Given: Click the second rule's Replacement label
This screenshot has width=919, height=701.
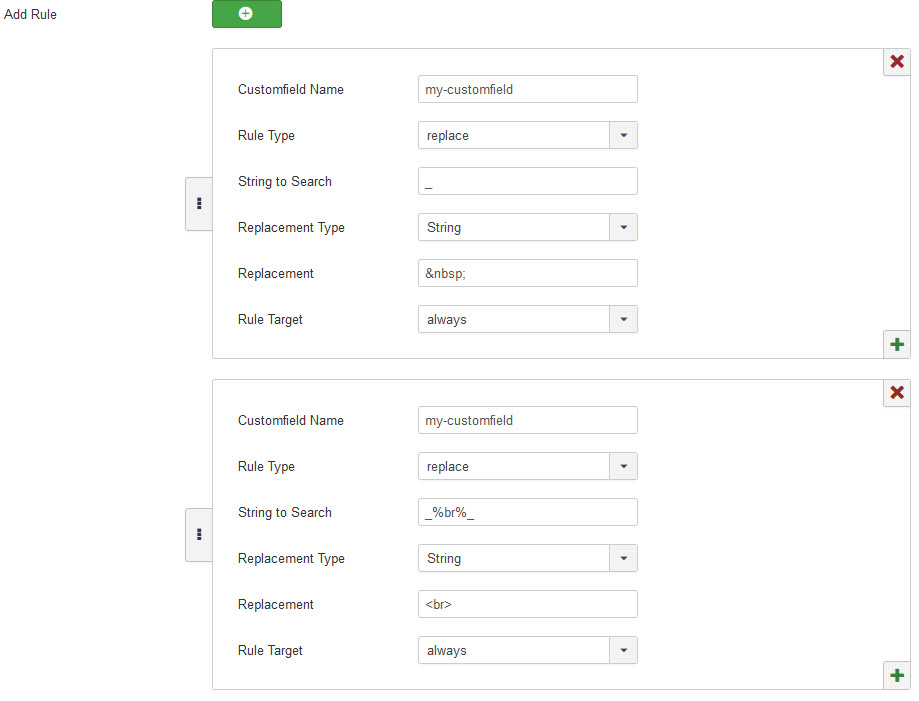Looking at the screenshot, I should pos(275,605).
